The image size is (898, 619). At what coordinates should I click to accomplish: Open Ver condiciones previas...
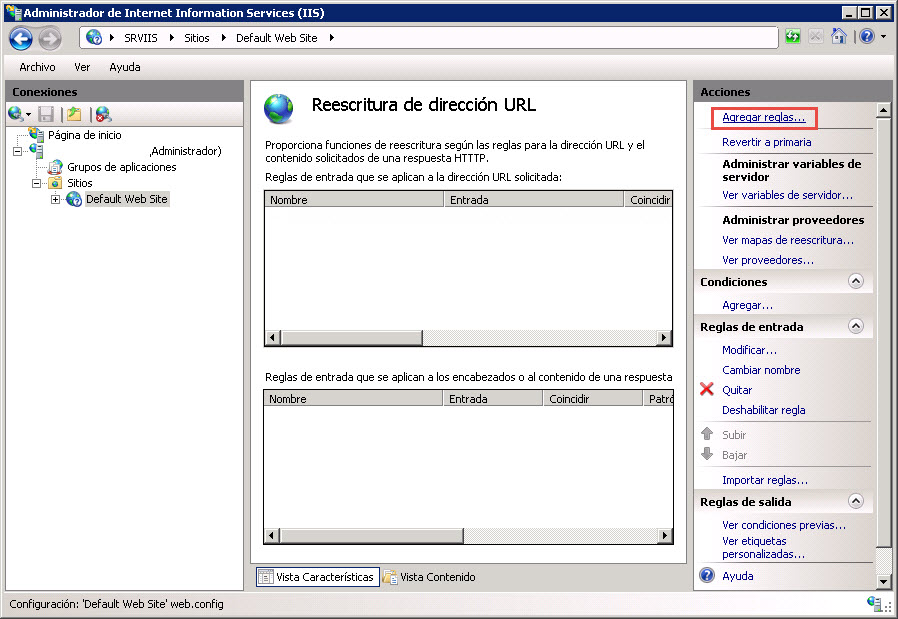coord(783,525)
